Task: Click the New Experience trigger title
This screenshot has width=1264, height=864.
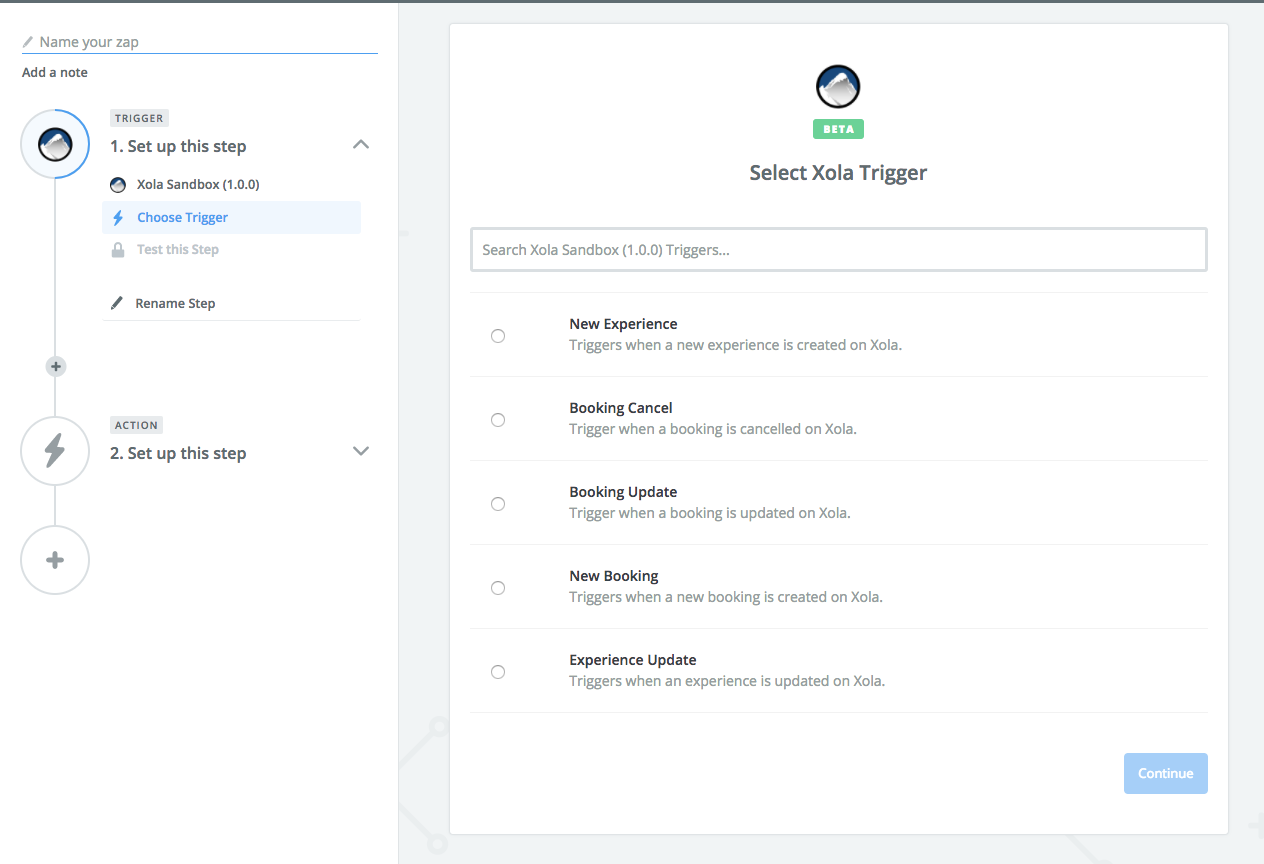Action: coord(623,324)
